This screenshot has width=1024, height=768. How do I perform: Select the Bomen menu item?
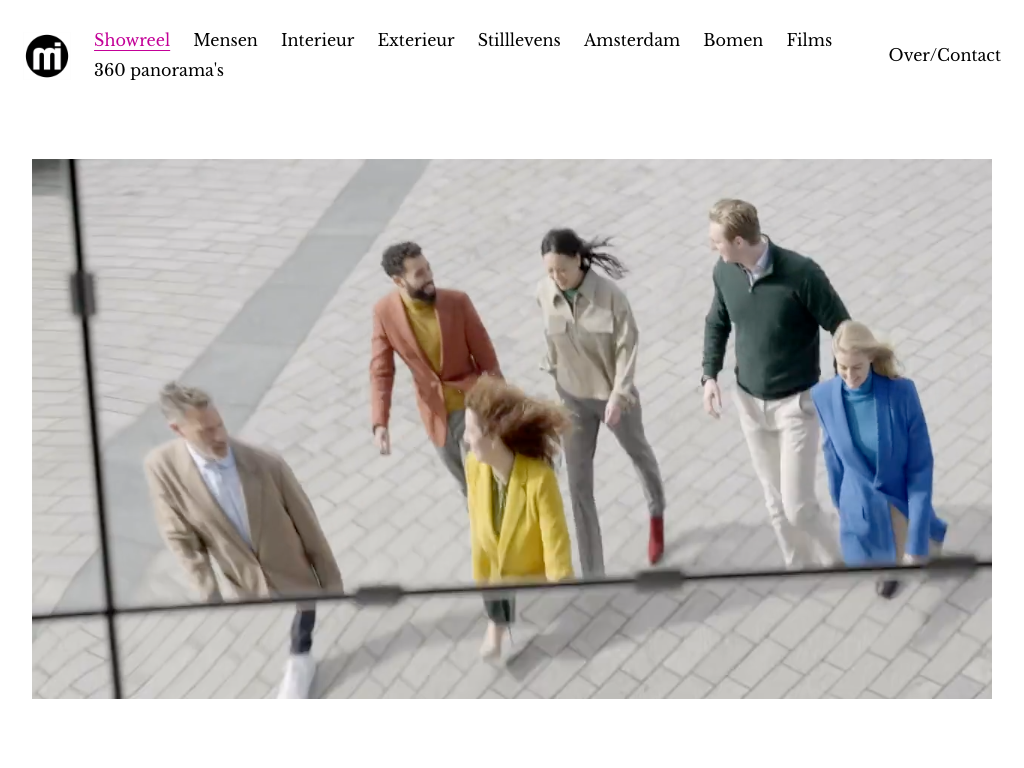(x=732, y=40)
